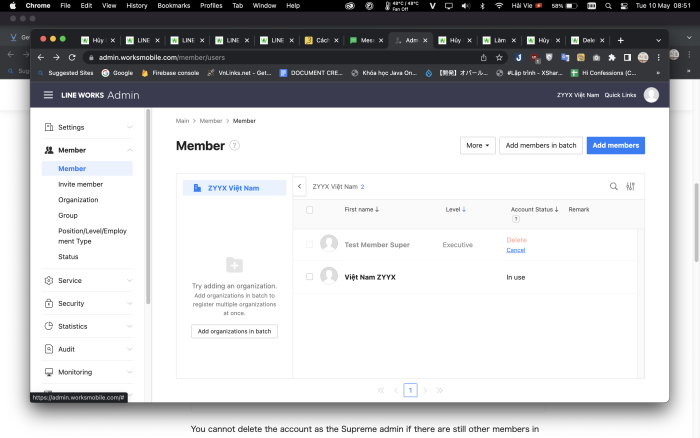Click Test Member Super avatar
Image resolution: width=700 pixels, height=438 pixels.
tap(329, 244)
